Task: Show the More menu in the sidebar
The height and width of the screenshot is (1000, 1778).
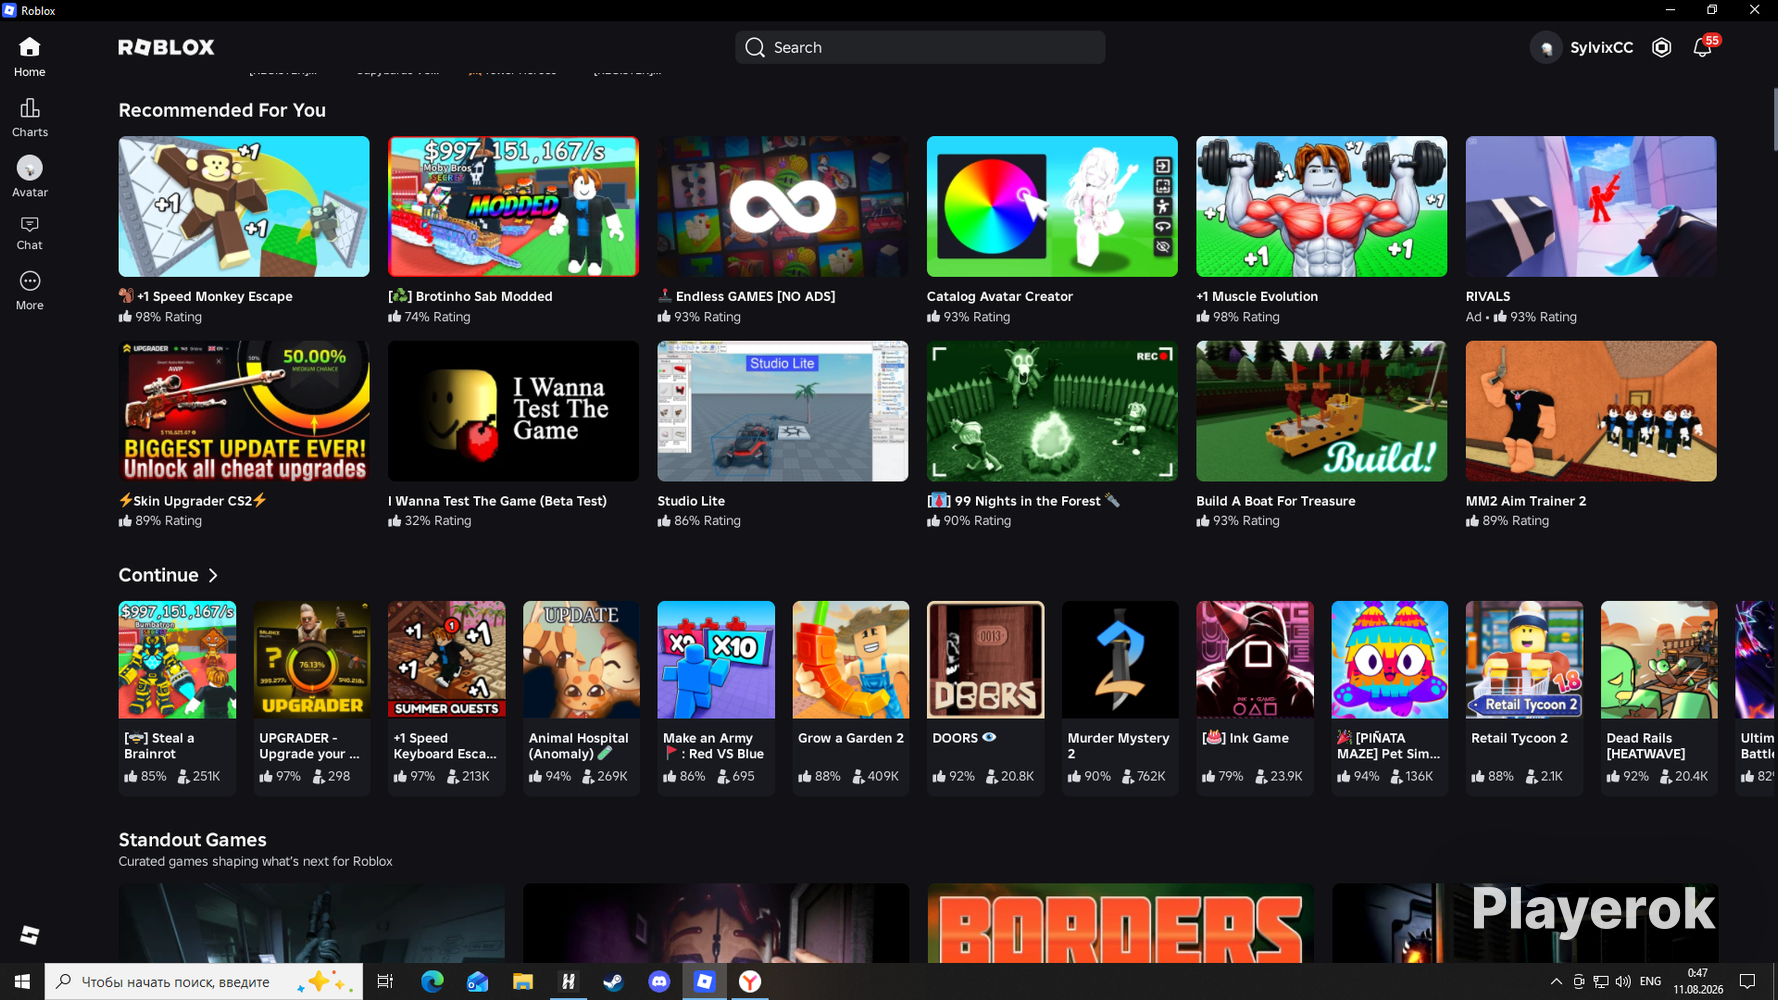Action: [29, 290]
